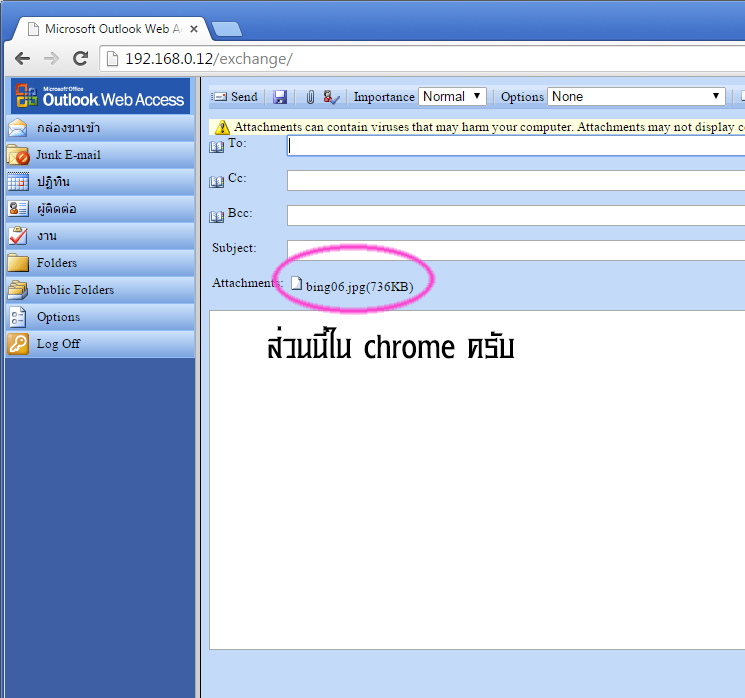Viewport: 745px width, 698px height.
Task: Open address book next to Bcc
Action: click(x=217, y=217)
